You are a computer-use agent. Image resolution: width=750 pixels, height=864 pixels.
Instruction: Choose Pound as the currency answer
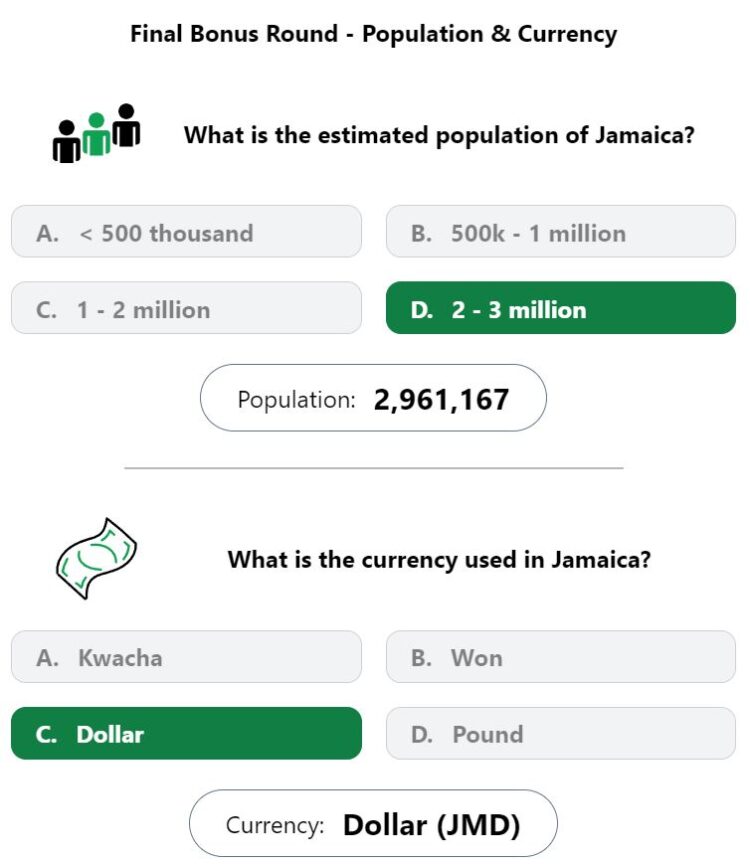[560, 733]
